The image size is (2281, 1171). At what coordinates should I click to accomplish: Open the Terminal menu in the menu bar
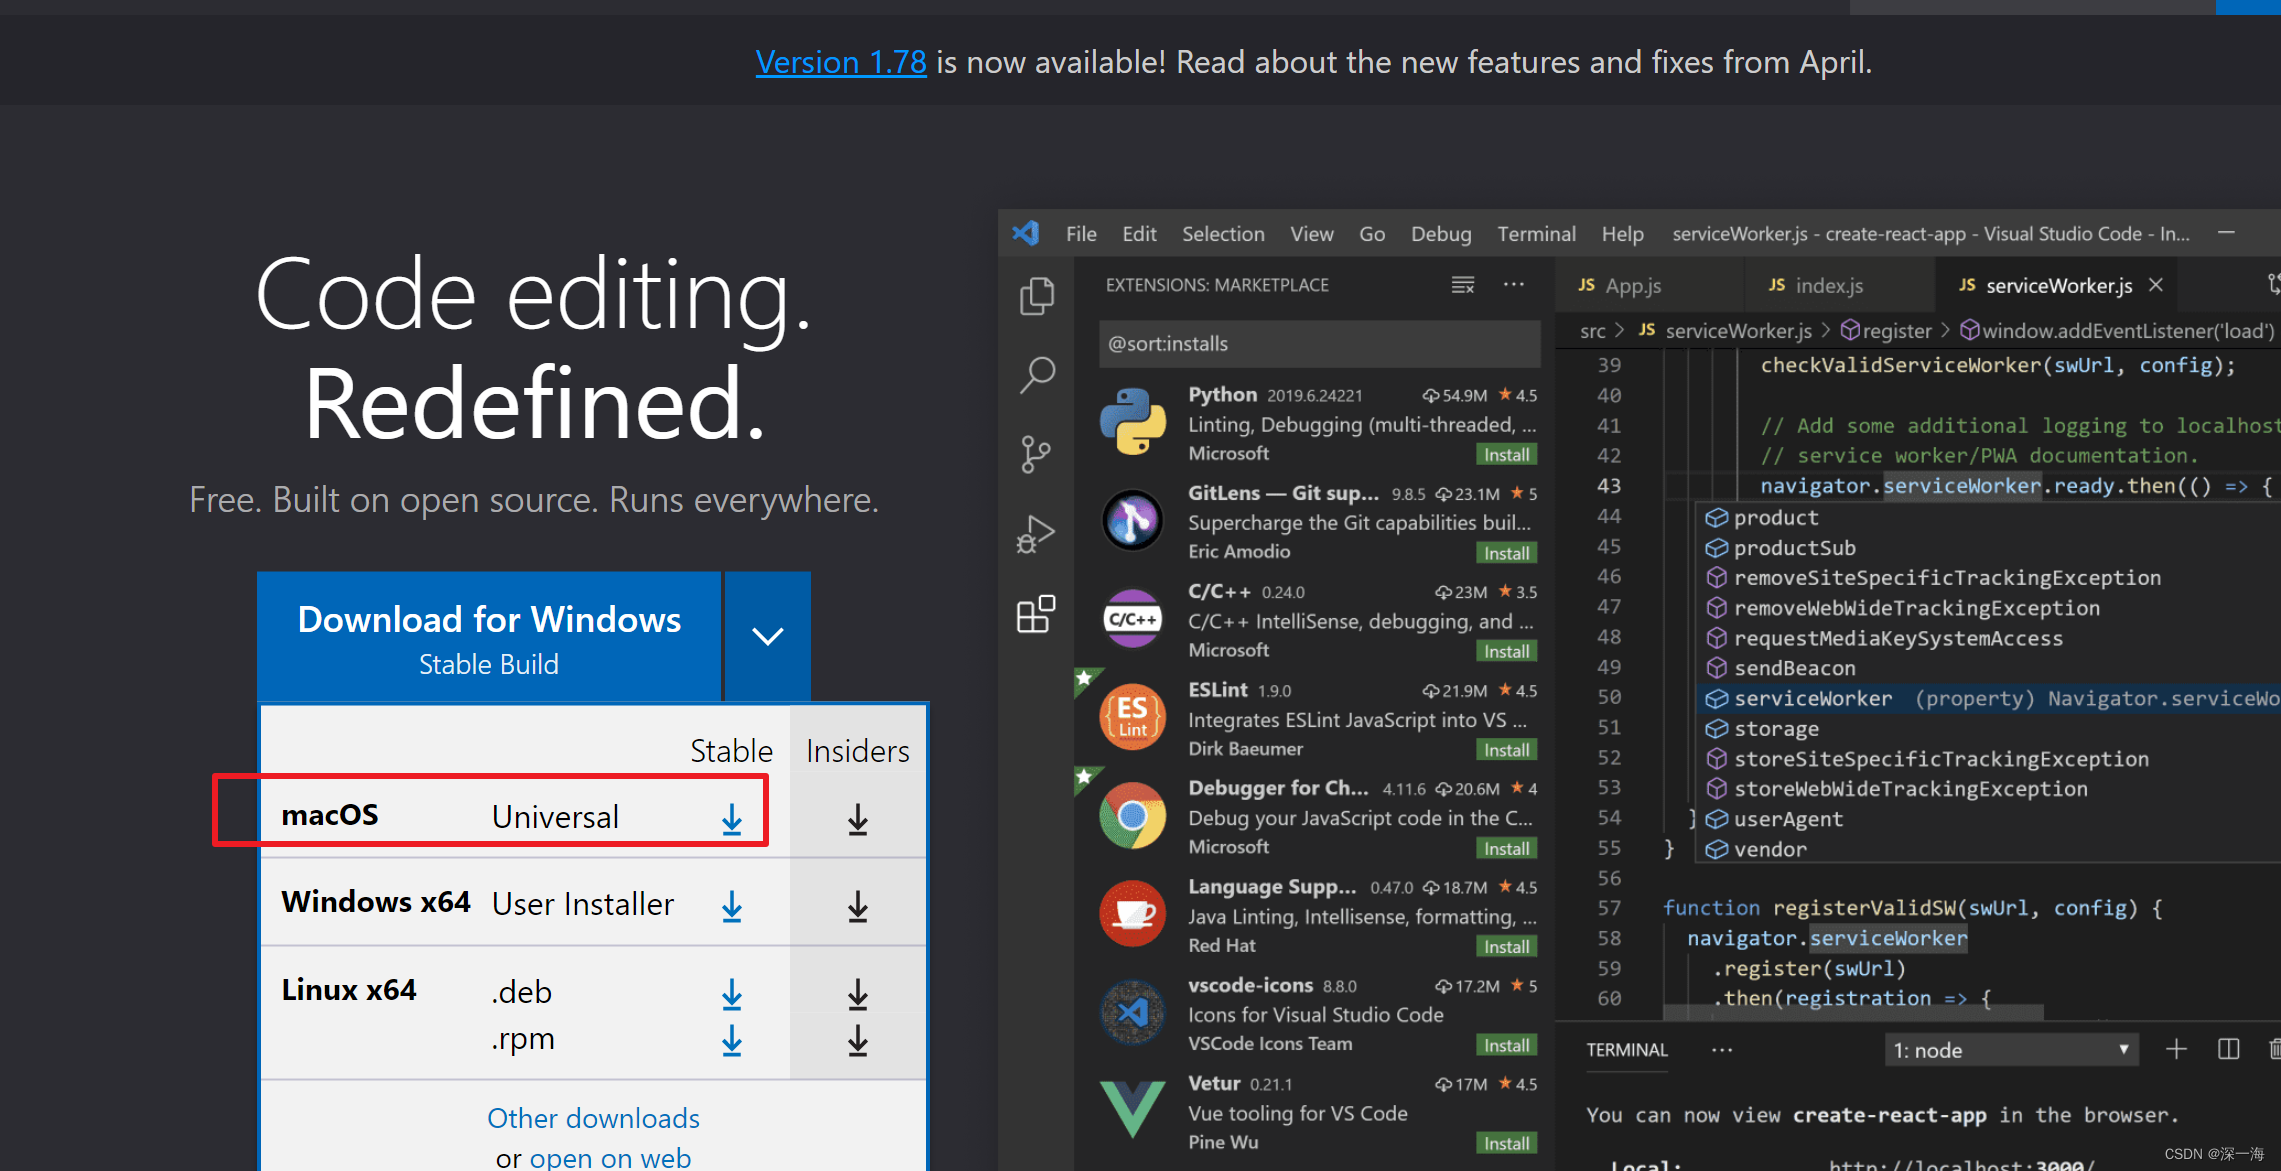[1535, 234]
